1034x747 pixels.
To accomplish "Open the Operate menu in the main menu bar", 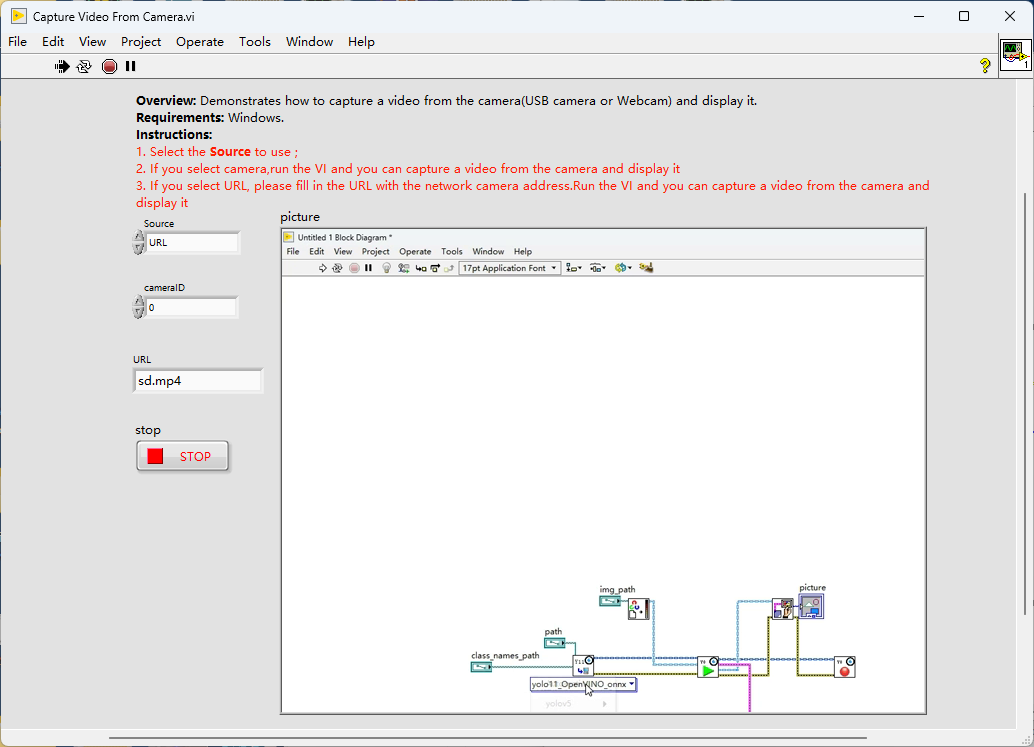I will tap(200, 41).
